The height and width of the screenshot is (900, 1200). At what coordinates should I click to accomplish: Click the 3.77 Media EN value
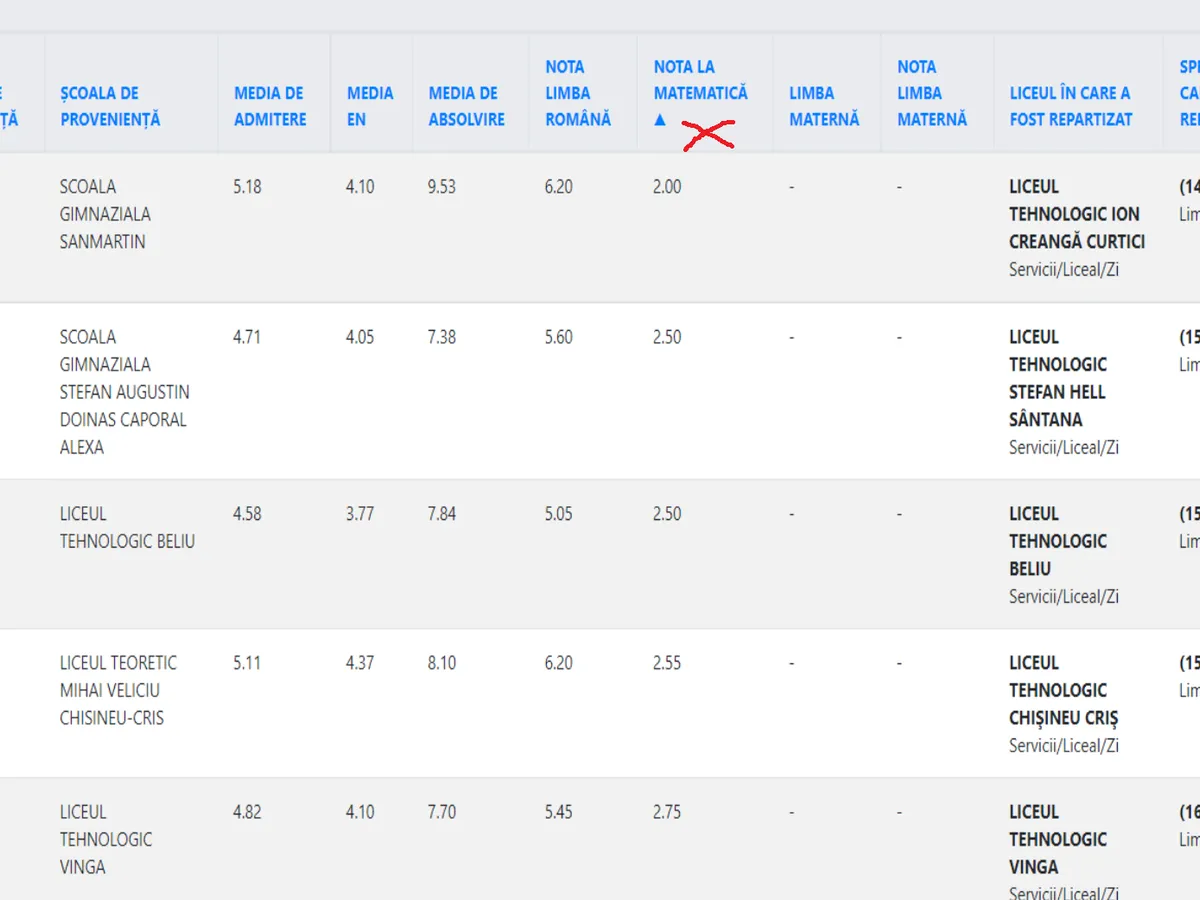tap(360, 514)
